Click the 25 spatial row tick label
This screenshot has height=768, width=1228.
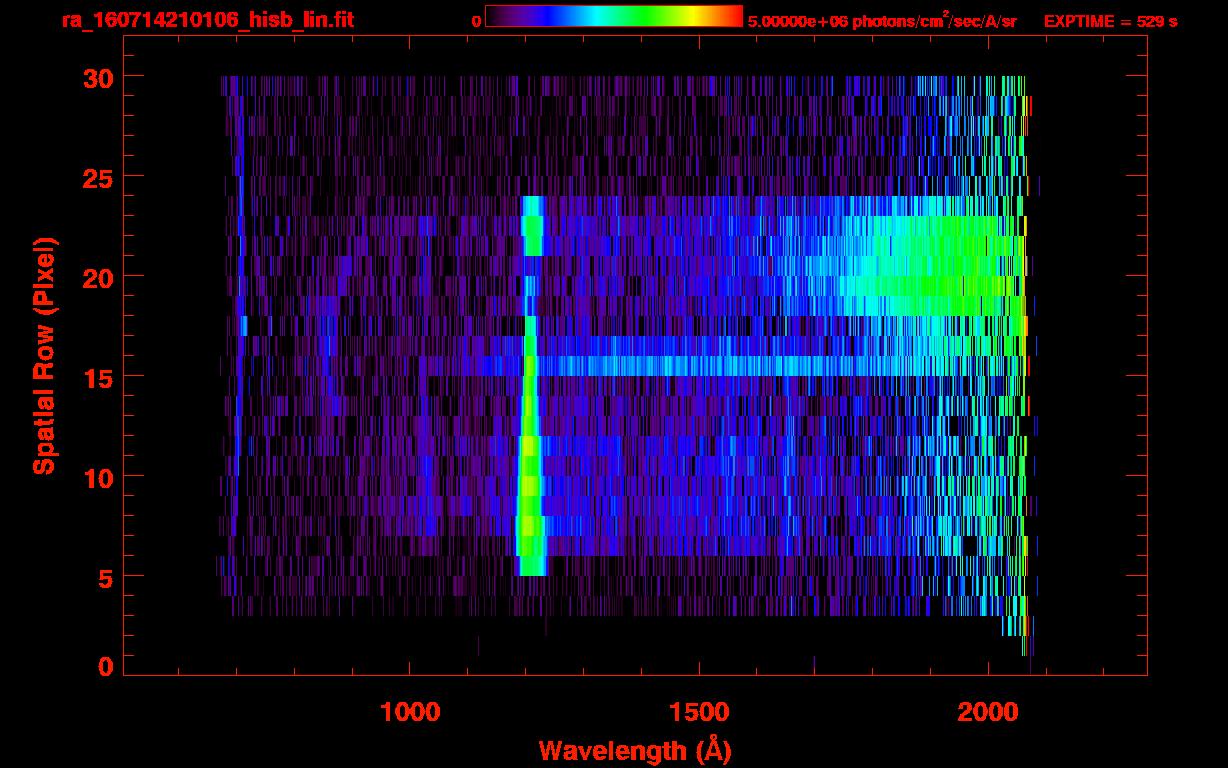coord(97,177)
